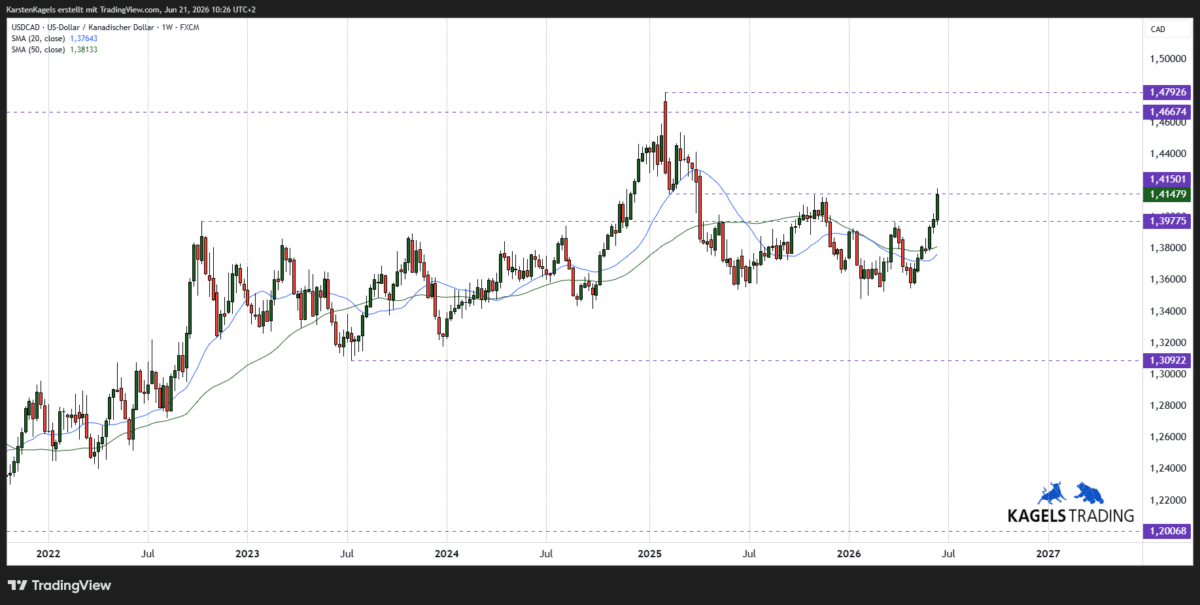Select the SMA (50, close) legend entry
The width and height of the screenshot is (1200, 605).
click(x=38, y=50)
